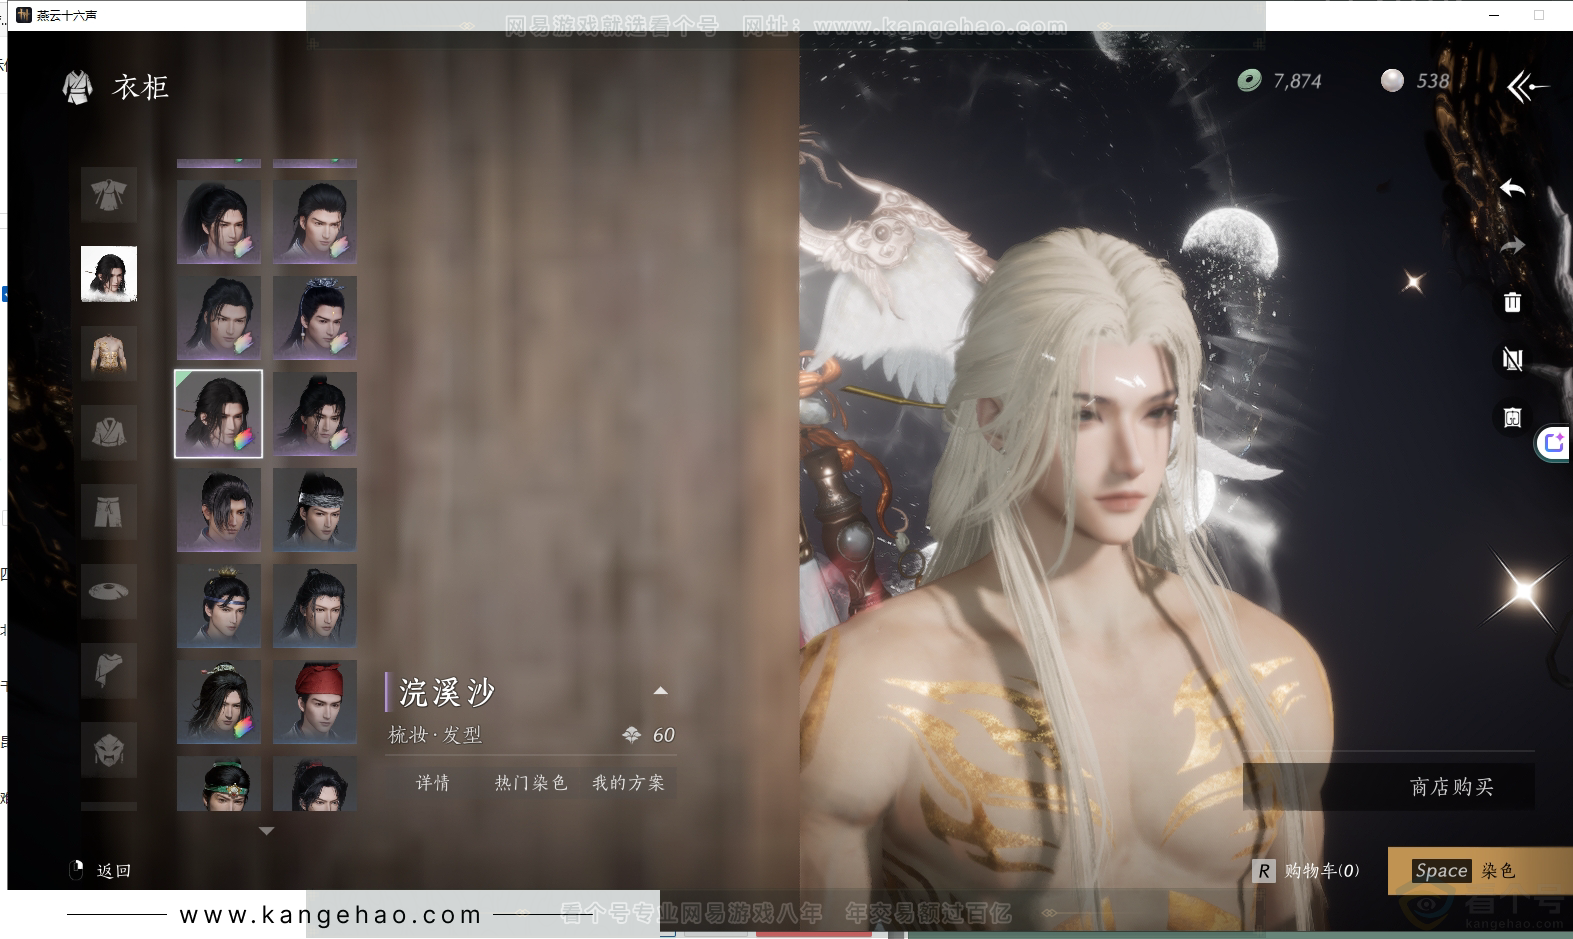Click the price icon beside 60
This screenshot has height=939, width=1573.
631,735
